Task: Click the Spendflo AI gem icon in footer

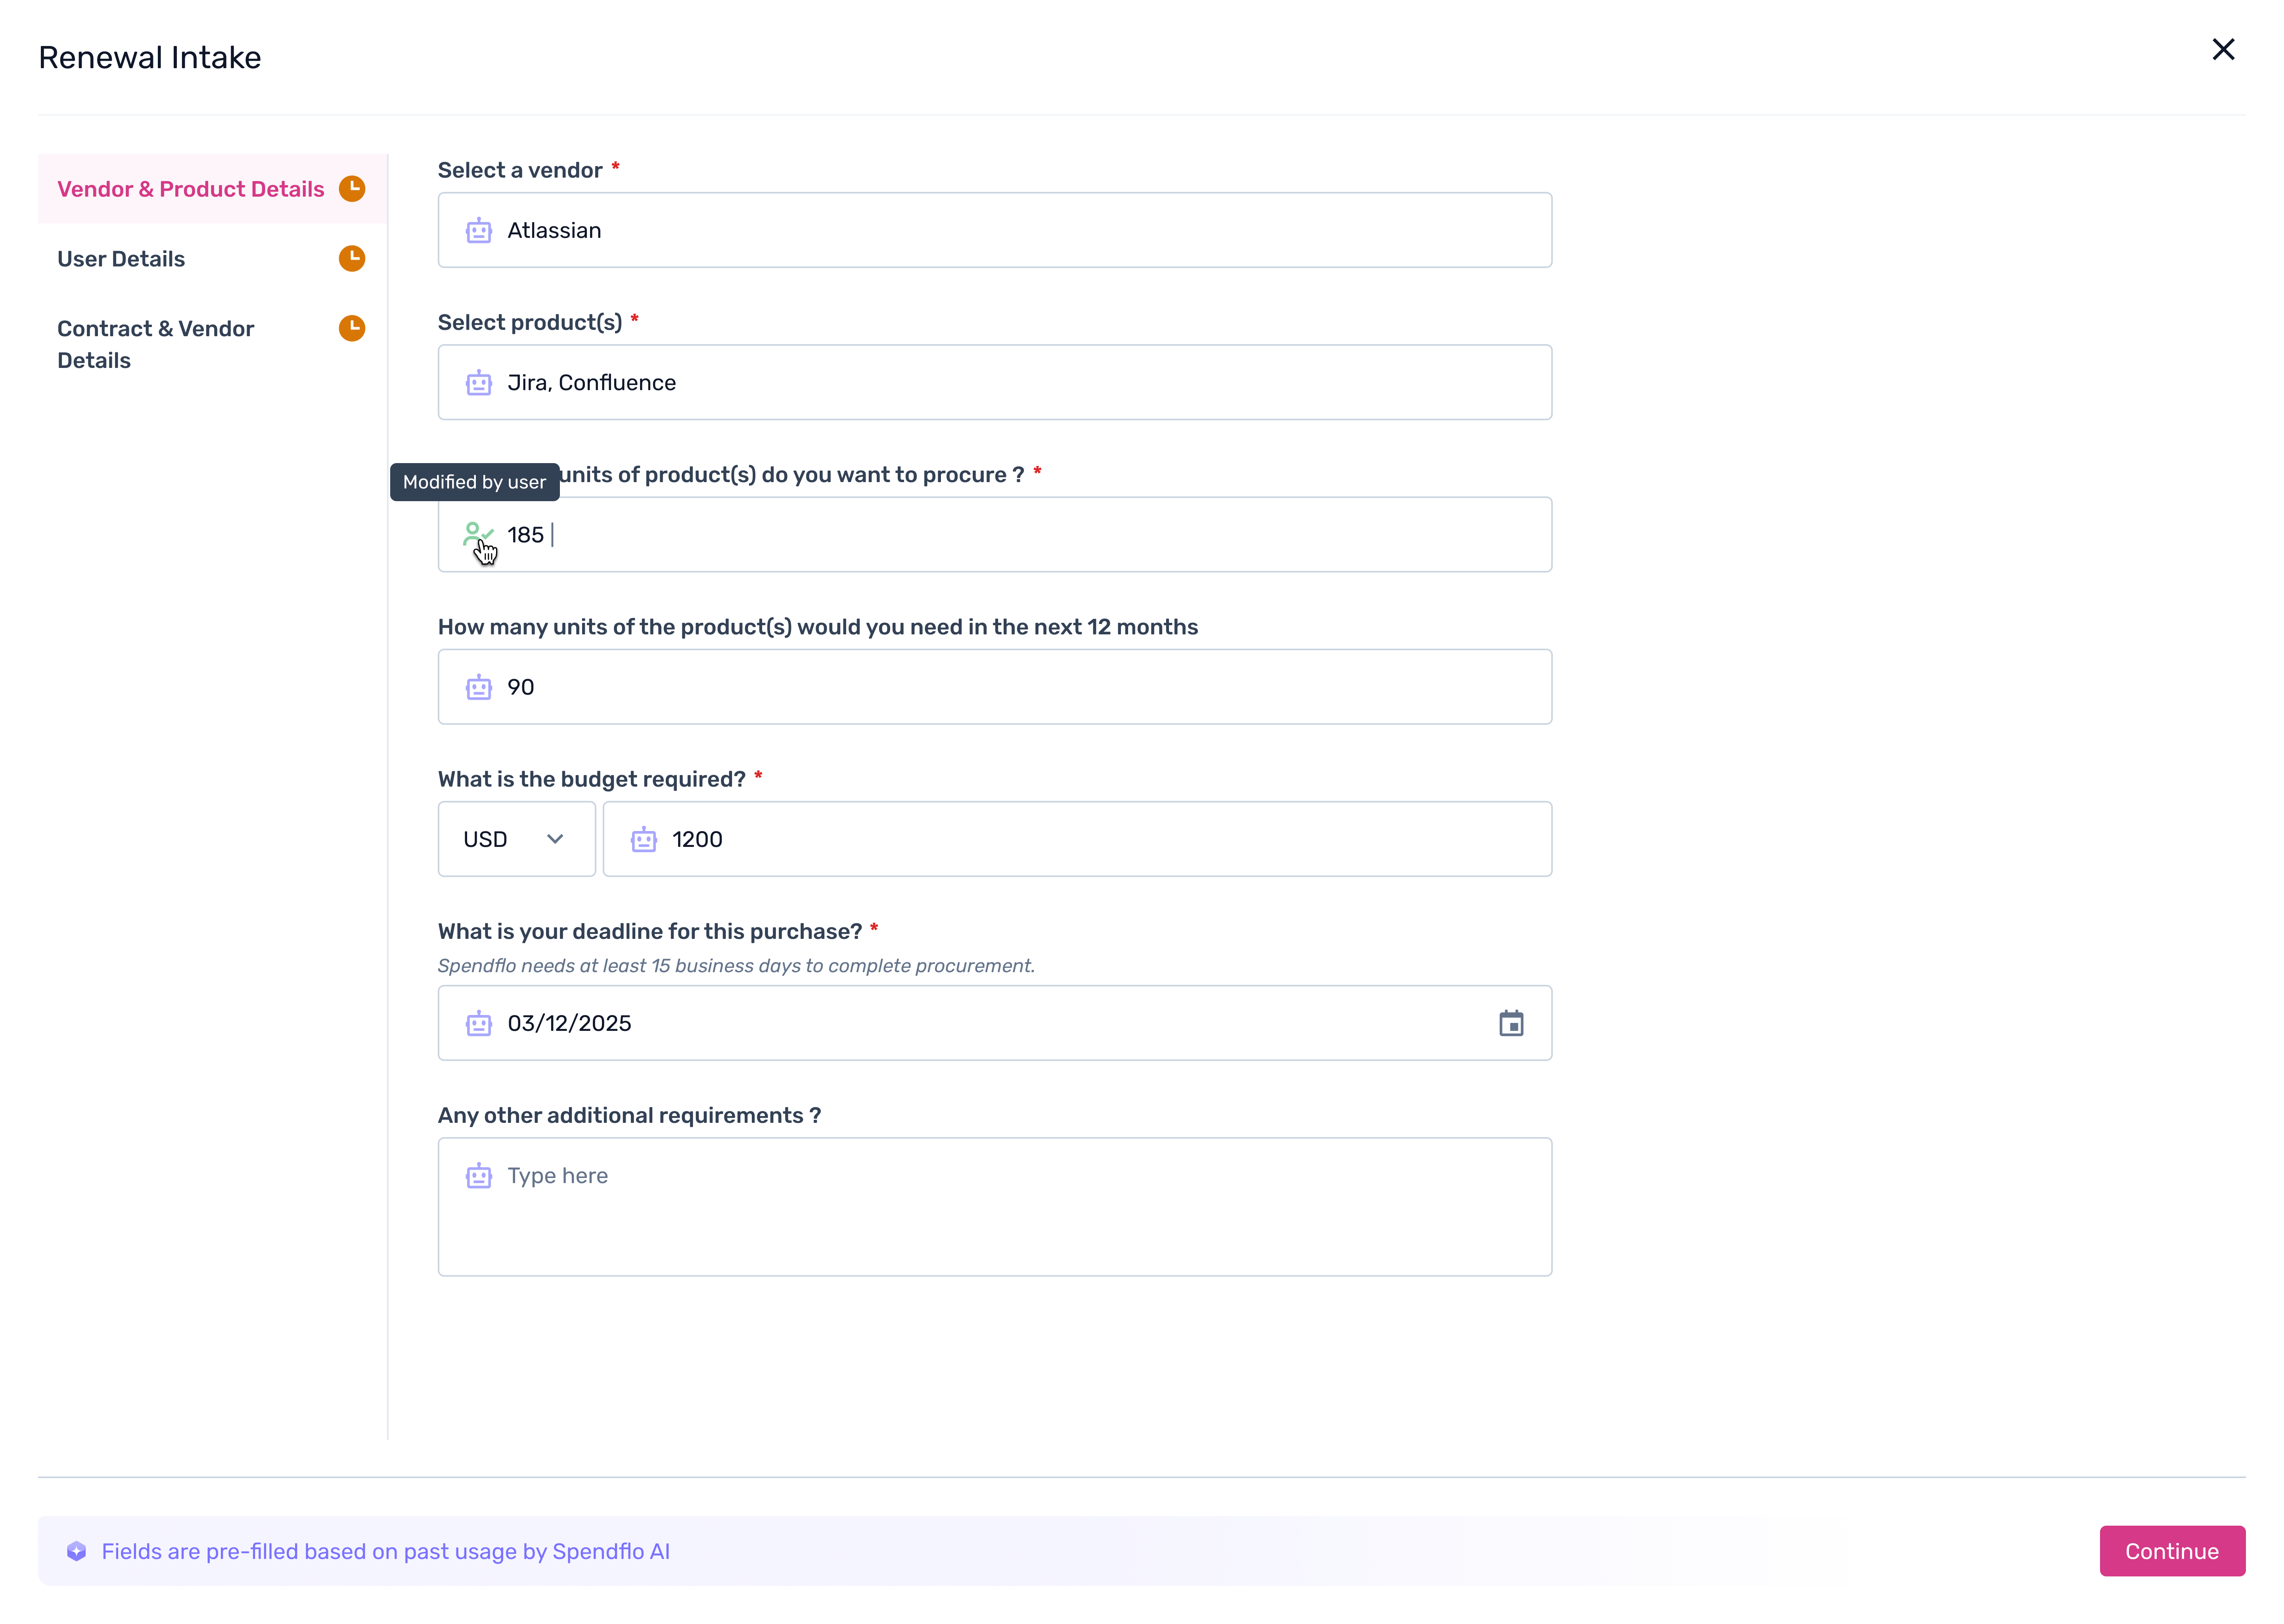Action: 76,1551
